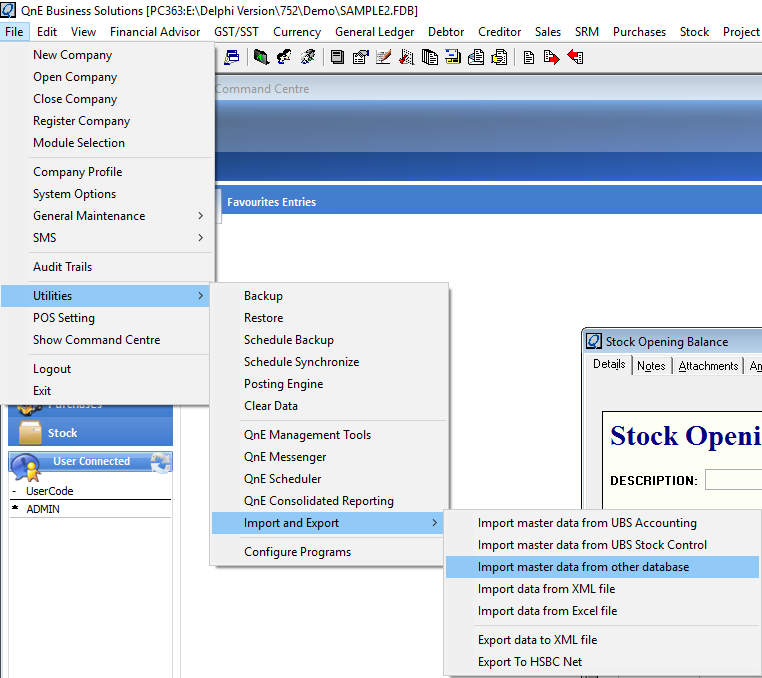Click the two-people icon in the toolbar
The width and height of the screenshot is (762, 678).
pyautogui.click(x=284, y=57)
